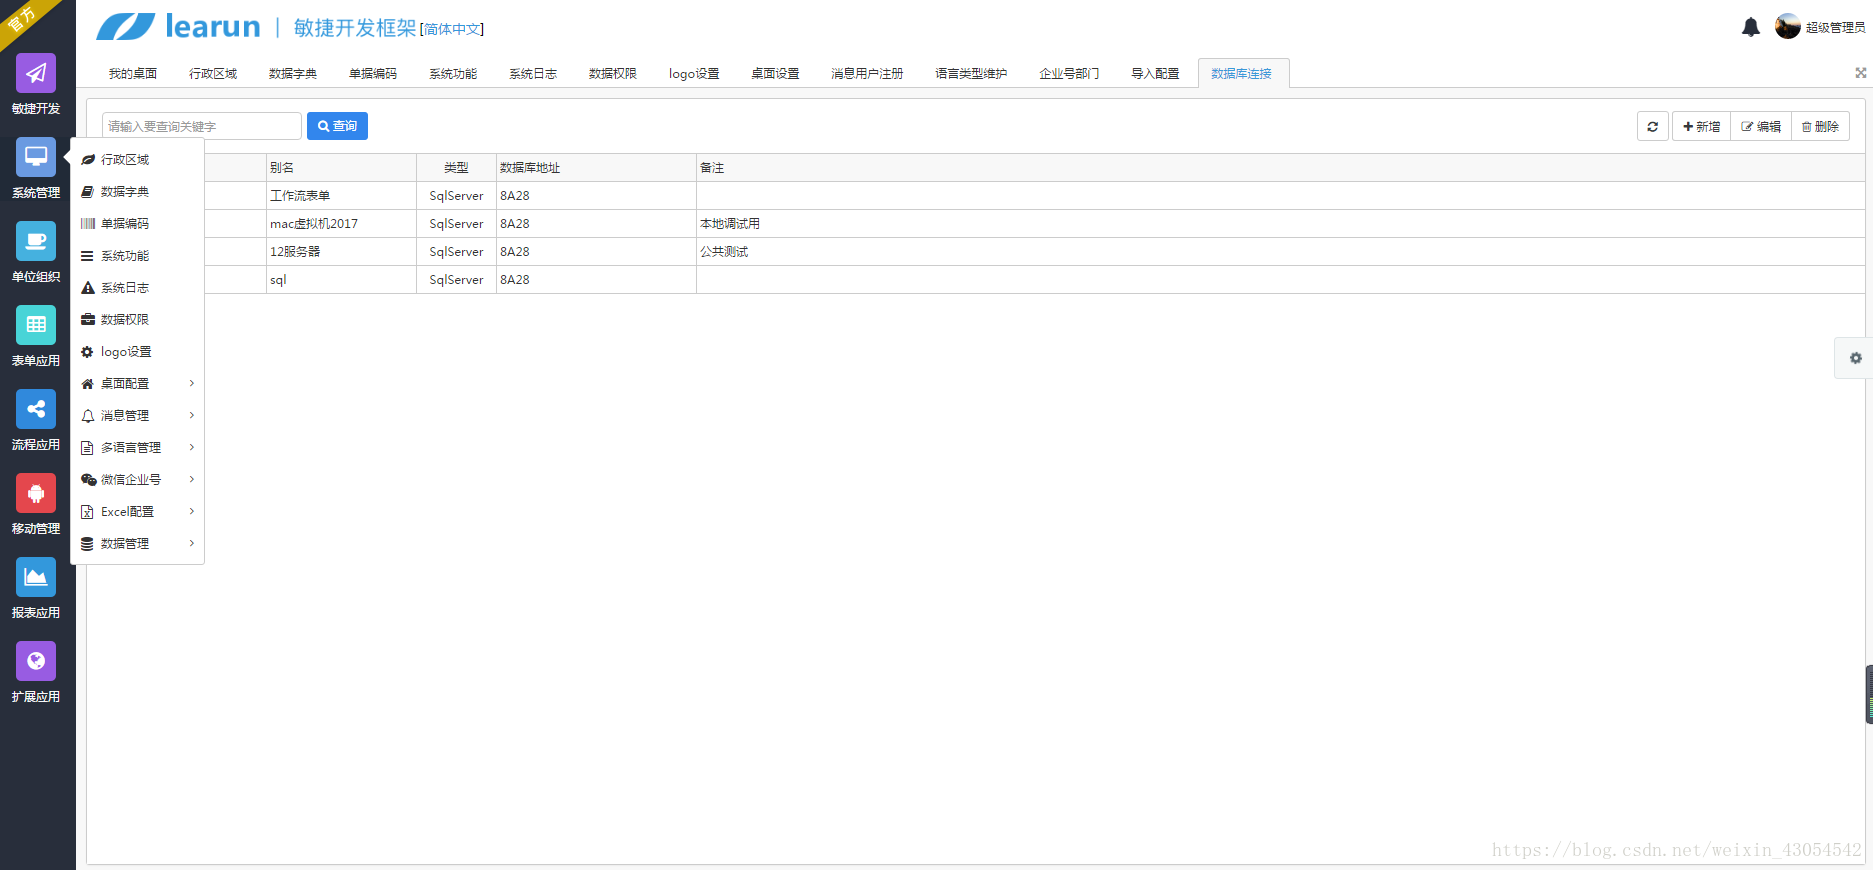The height and width of the screenshot is (870, 1873).
Task: Expand the 桌面配置 submenu
Action: (x=137, y=384)
